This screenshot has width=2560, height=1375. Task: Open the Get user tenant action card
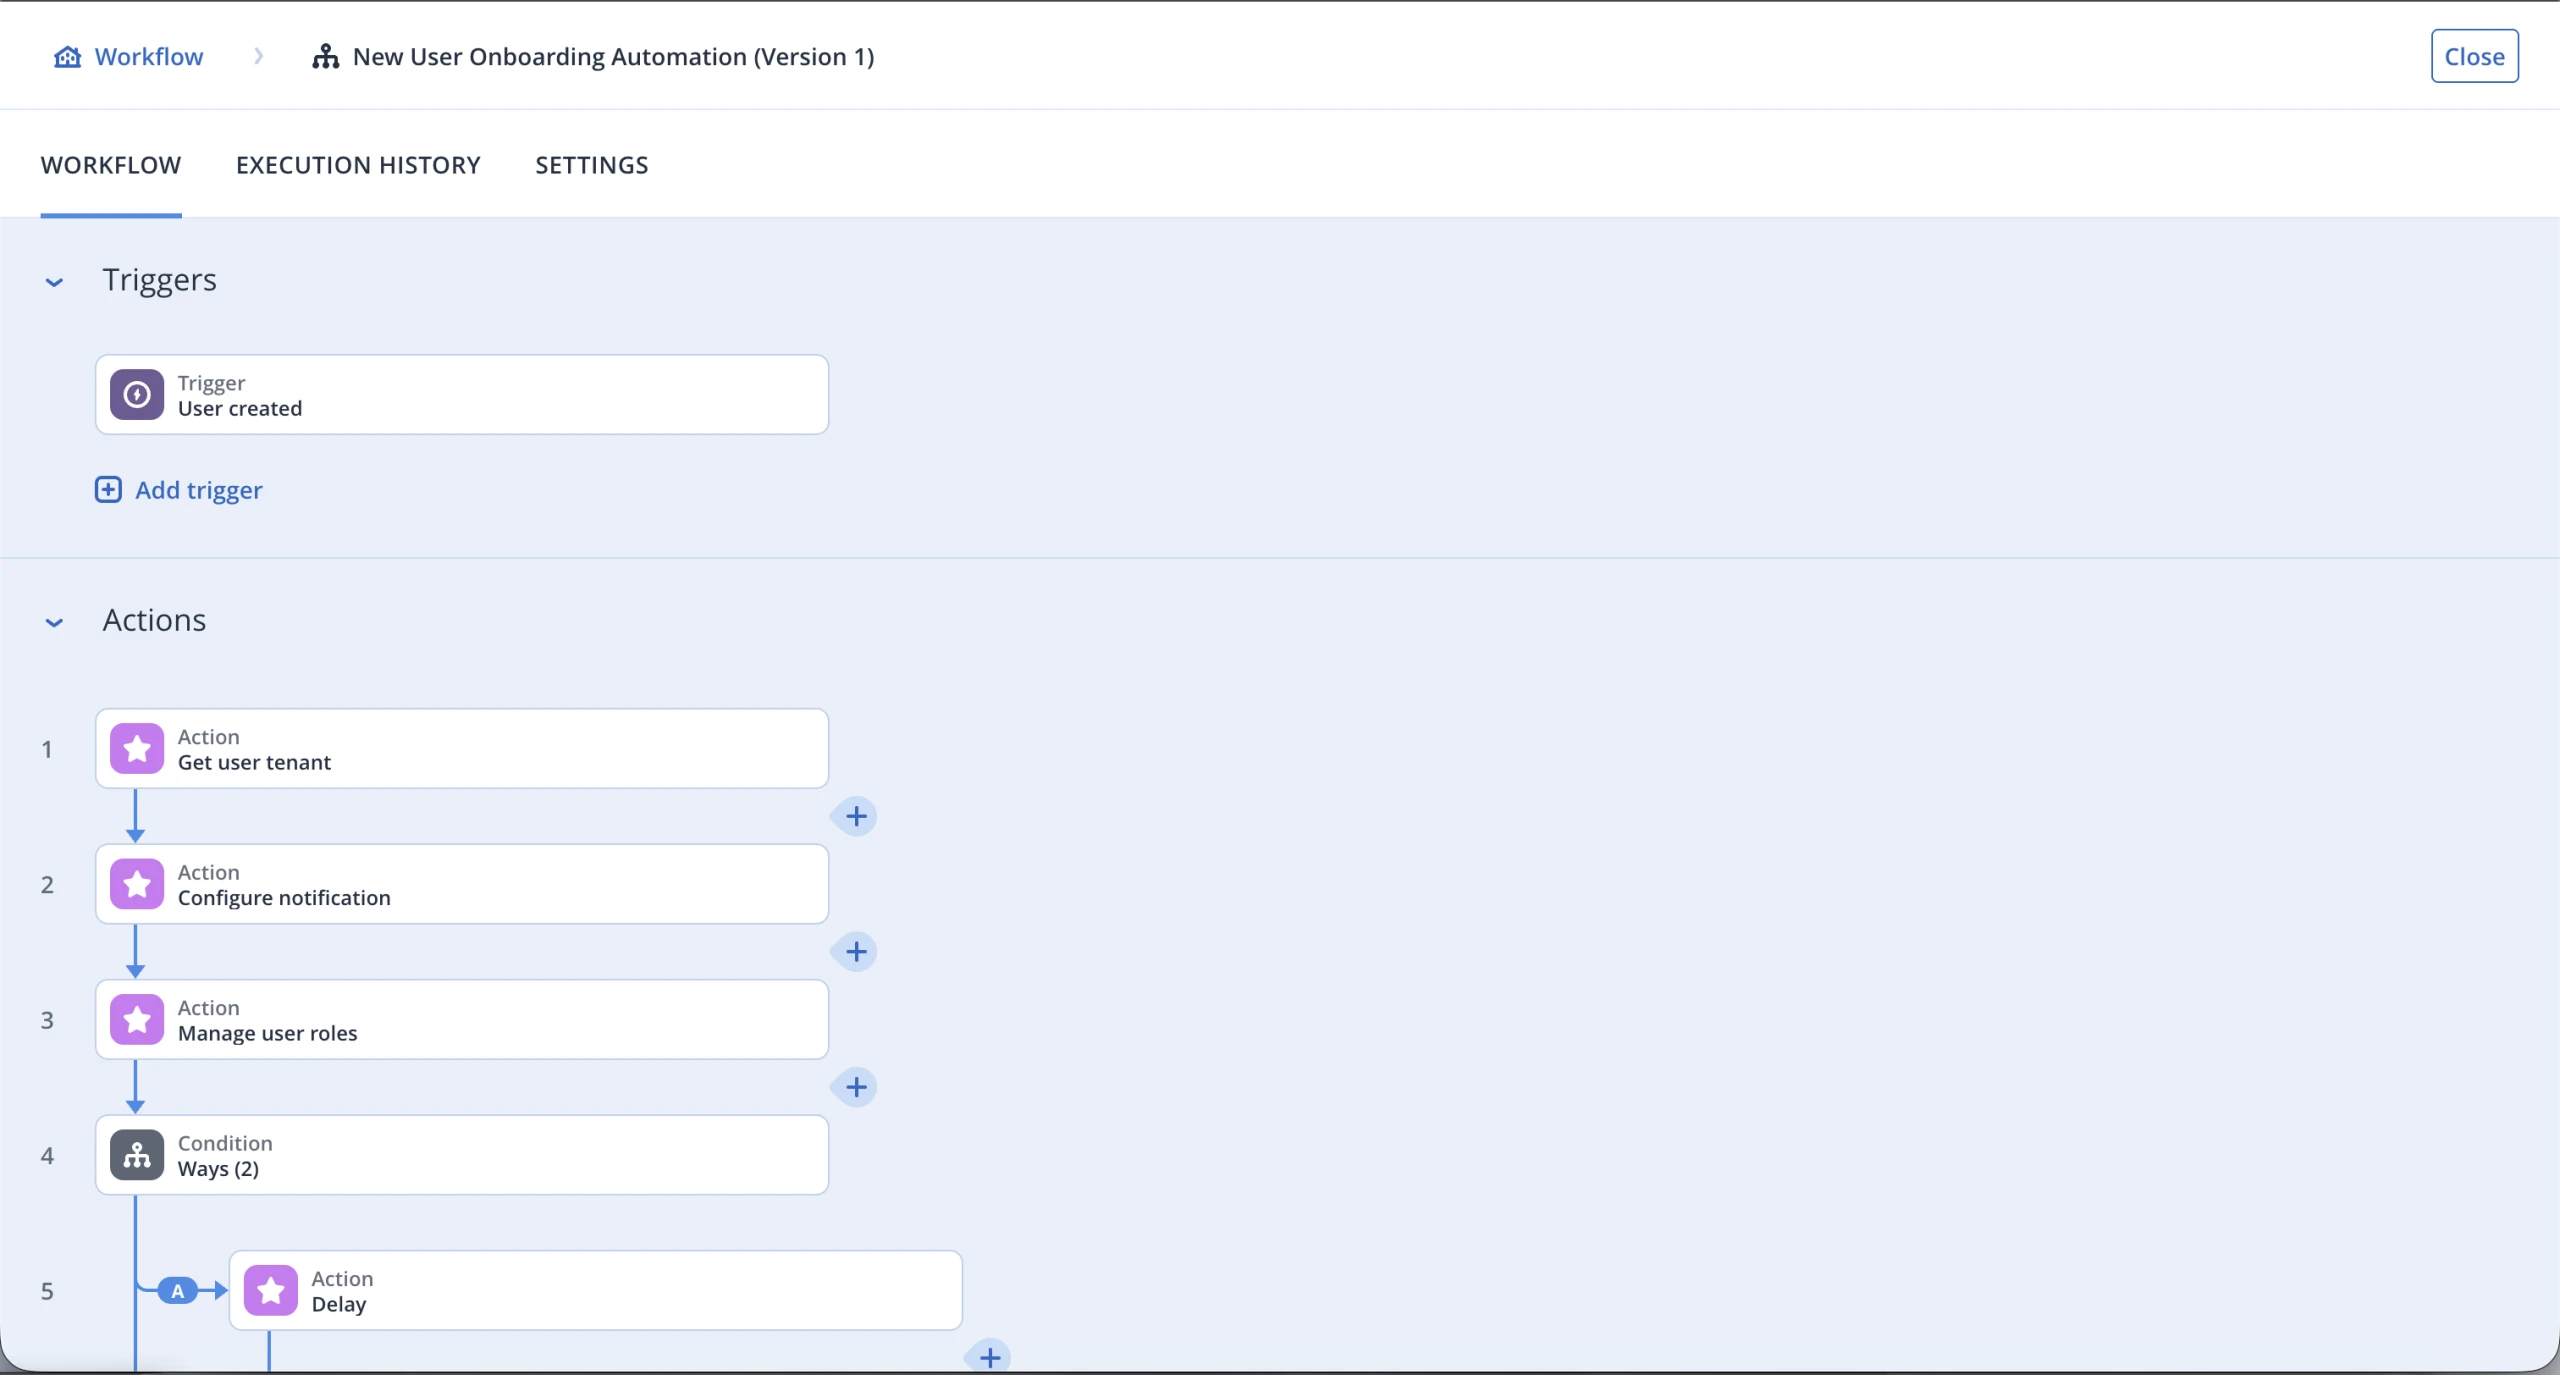462,749
